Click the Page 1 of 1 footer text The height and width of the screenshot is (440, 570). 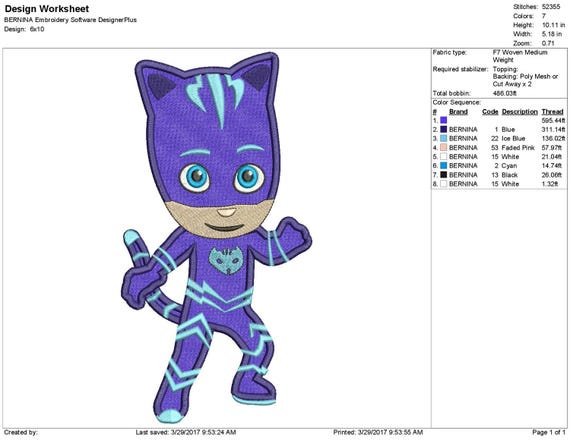click(x=549, y=432)
